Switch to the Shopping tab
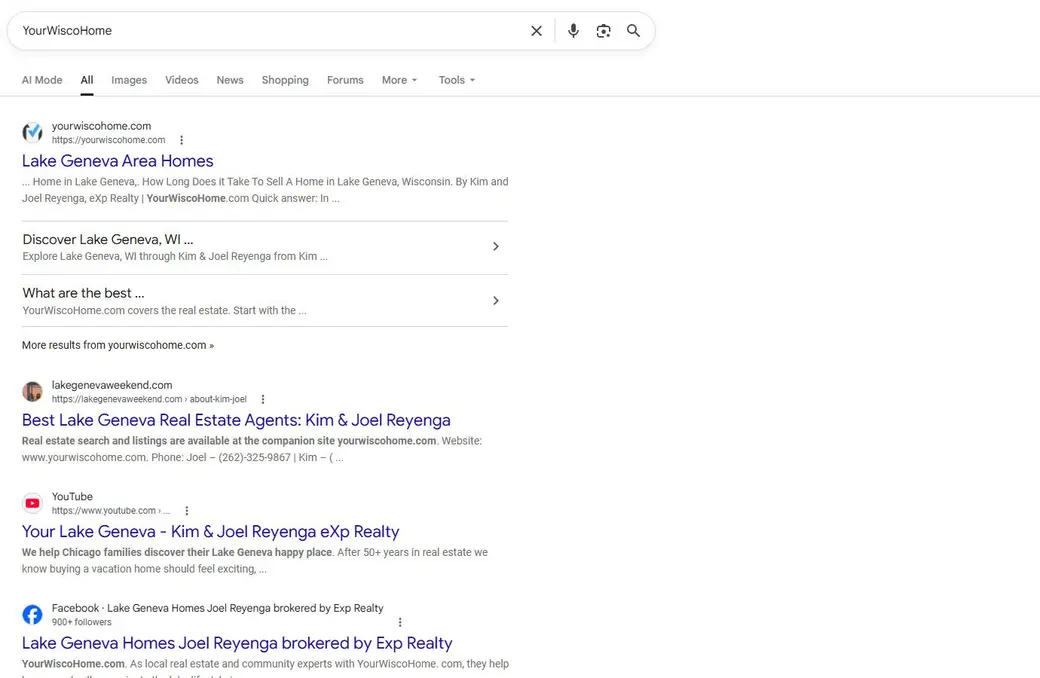The width and height of the screenshot is (1040, 678). (x=285, y=80)
